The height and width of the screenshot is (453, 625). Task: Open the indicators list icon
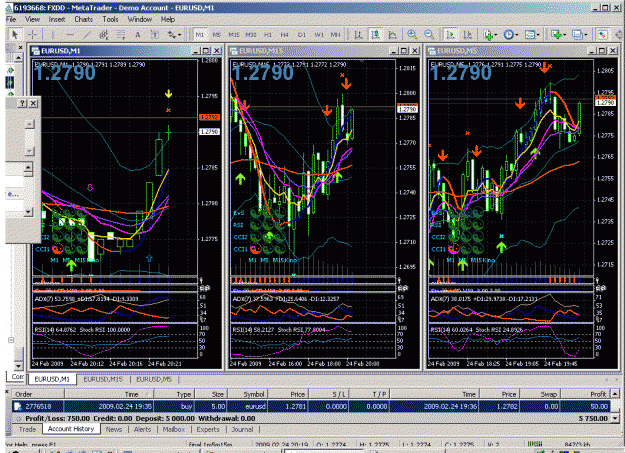click(488, 35)
